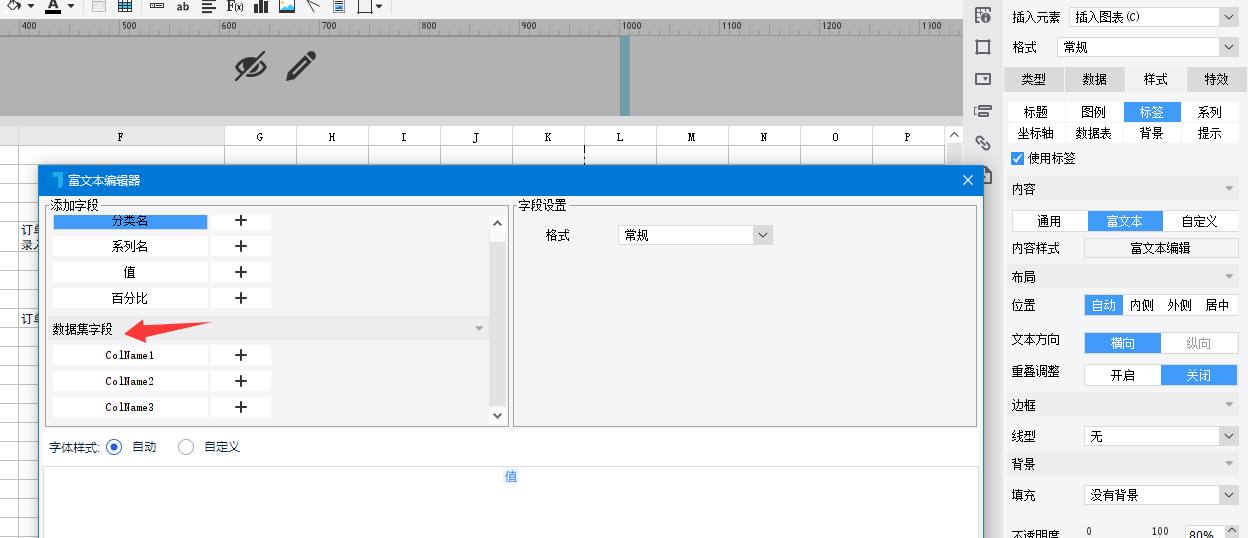The width and height of the screenshot is (1248, 538).
Task: Click the insert image icon in toolbar
Action: (287, 6)
